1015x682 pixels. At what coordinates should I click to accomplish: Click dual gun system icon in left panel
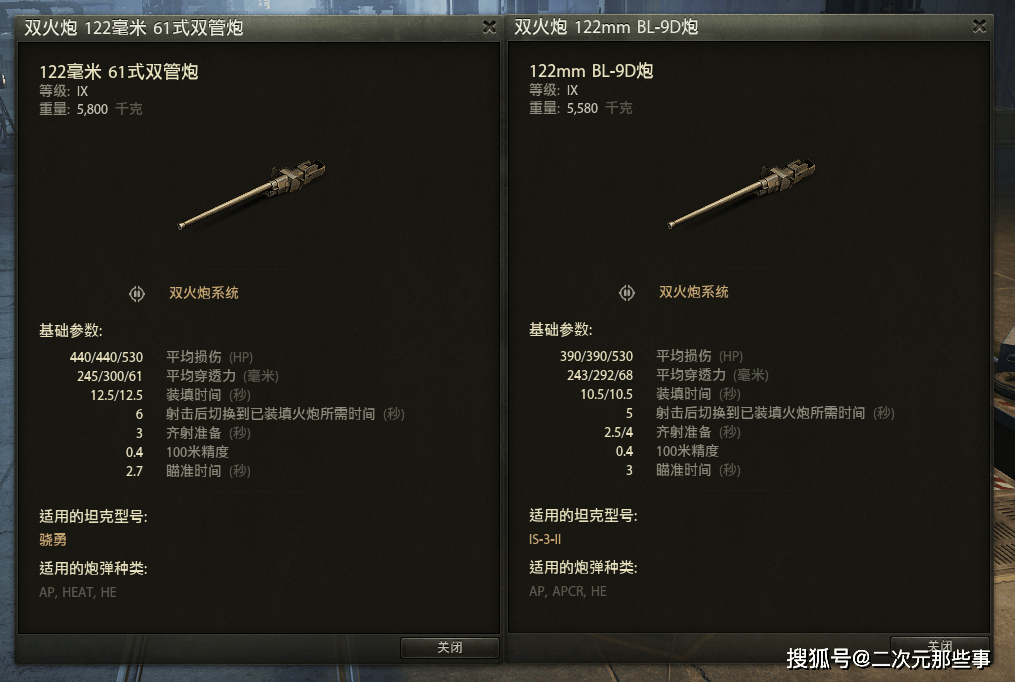[137, 294]
